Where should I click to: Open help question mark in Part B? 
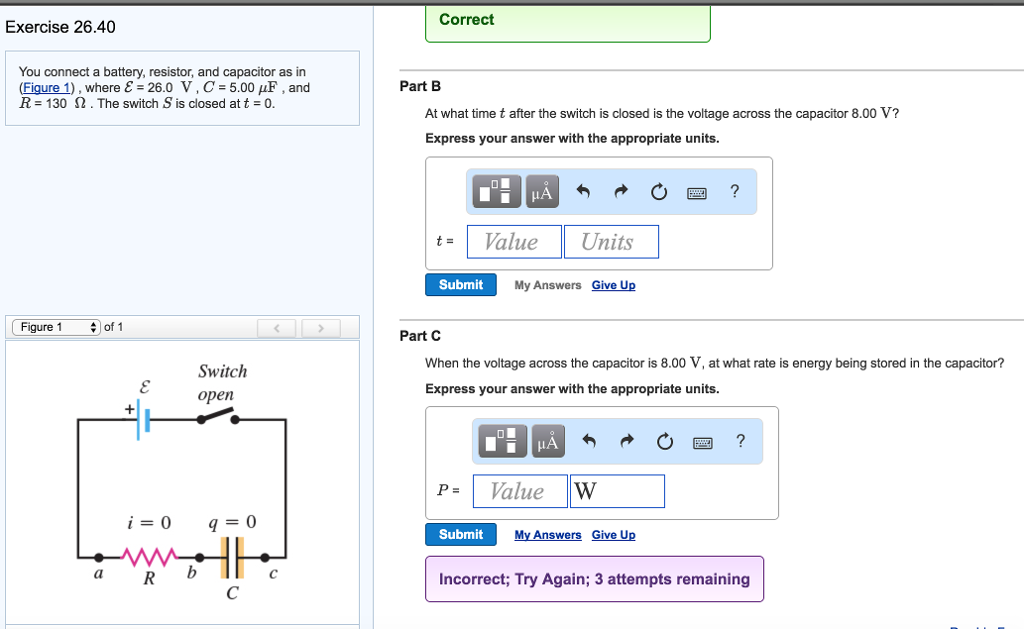pos(735,192)
